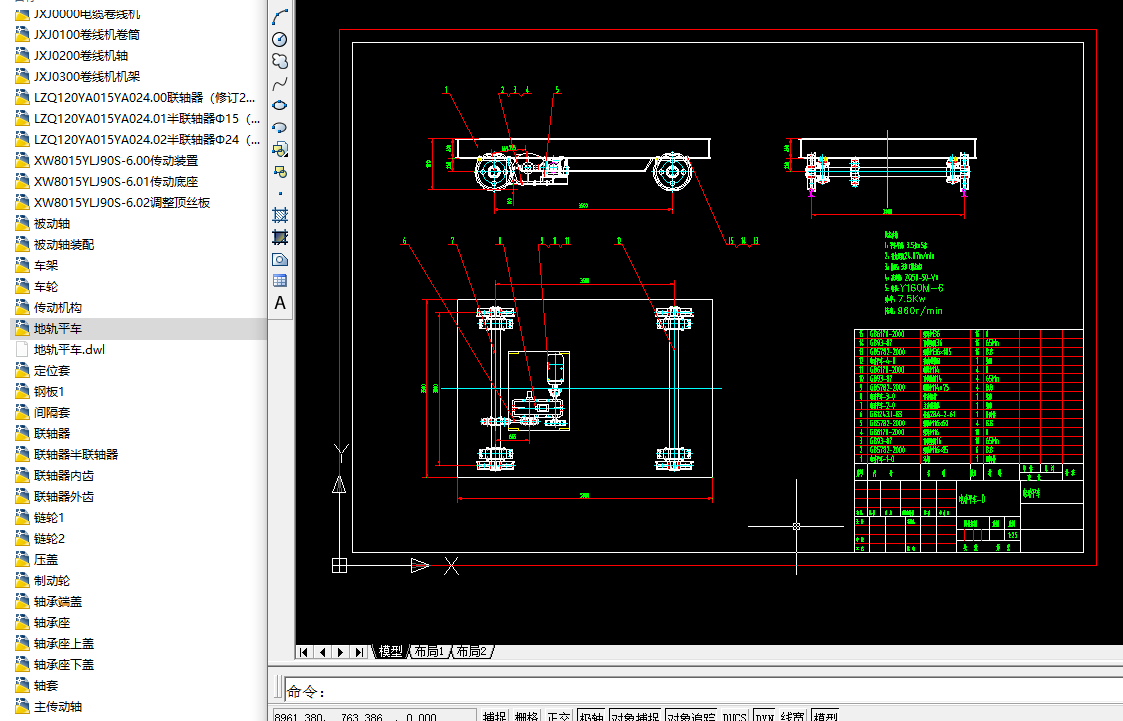Select the Multiline Text A tool
The image size is (1123, 721).
(x=280, y=303)
